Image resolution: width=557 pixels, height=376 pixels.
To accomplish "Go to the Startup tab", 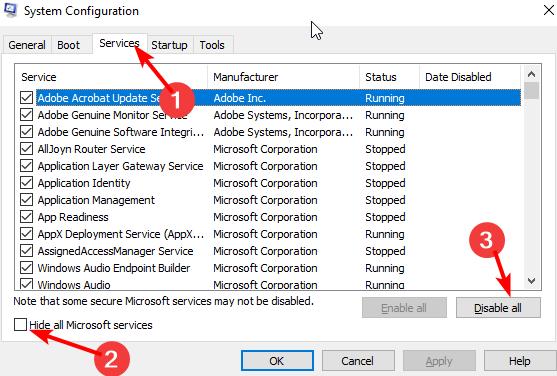I will pyautogui.click(x=169, y=45).
